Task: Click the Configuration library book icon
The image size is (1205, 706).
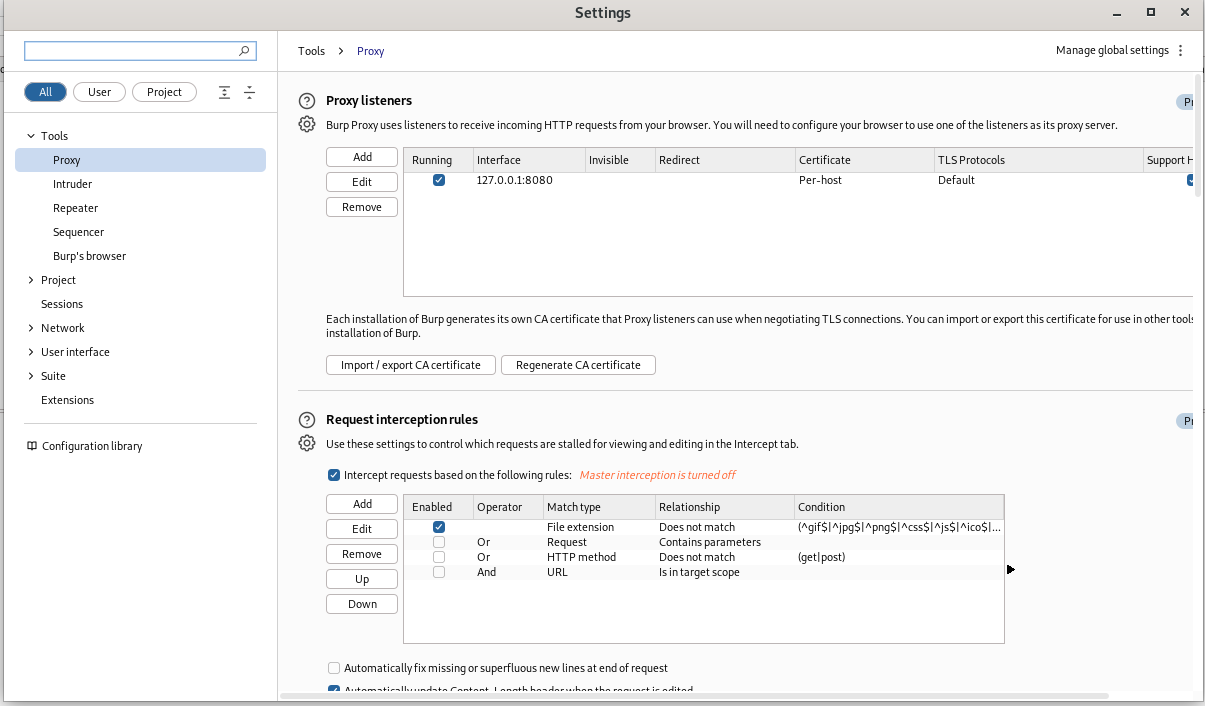Action: pyautogui.click(x=32, y=446)
